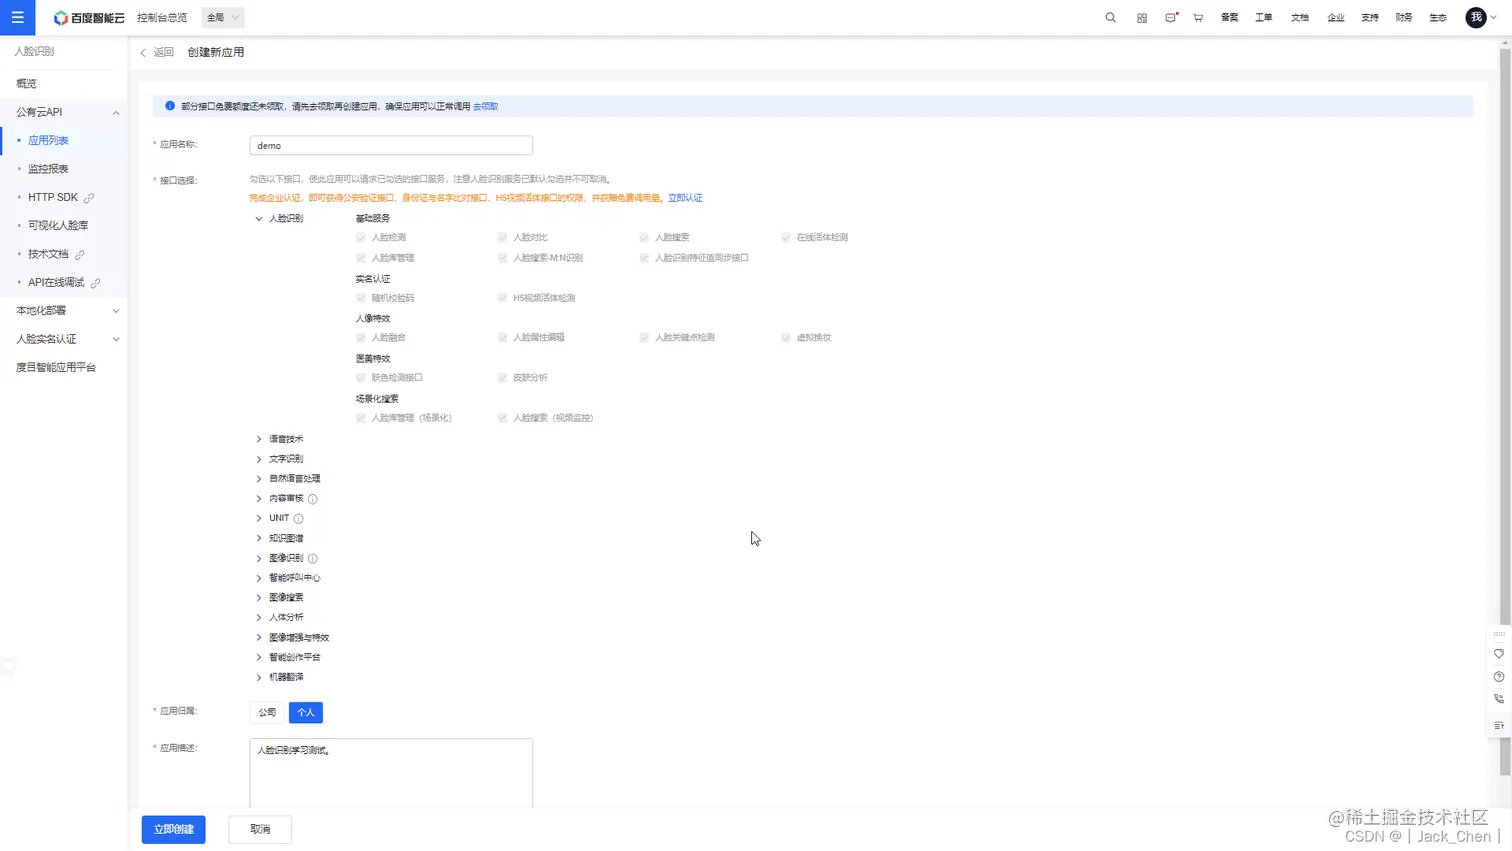Click the vertical scrollbar on the right edge
Screen dimensions: 1512x851
pos(1506,412)
